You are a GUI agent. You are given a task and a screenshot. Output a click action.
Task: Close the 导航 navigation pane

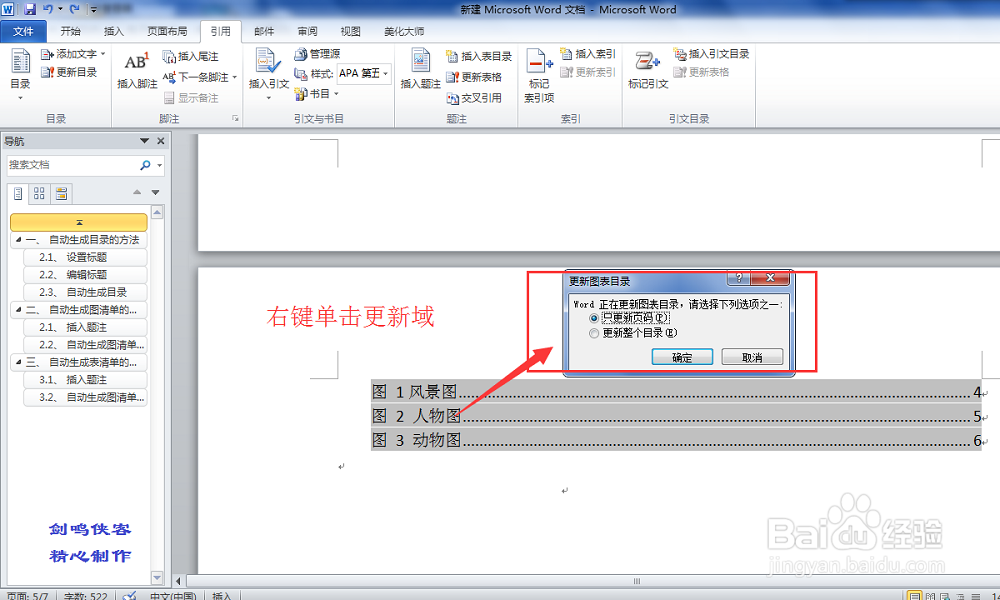click(x=161, y=141)
